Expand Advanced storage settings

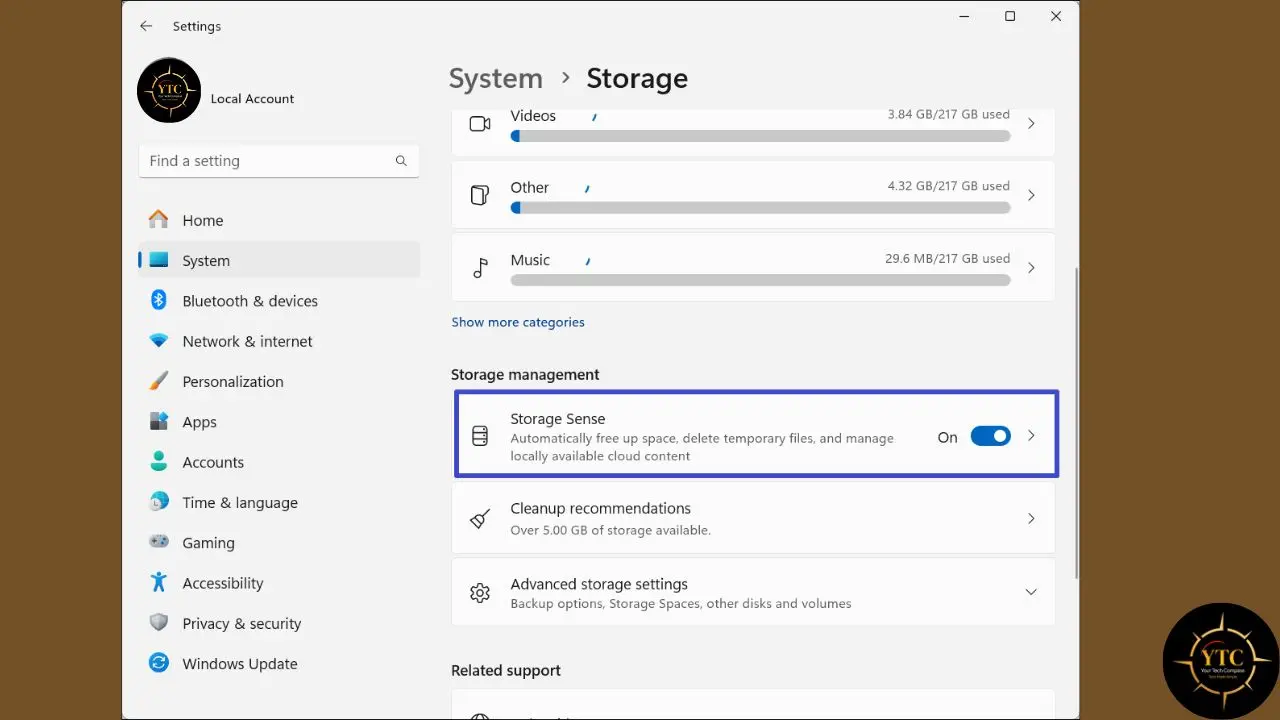[x=1031, y=592]
